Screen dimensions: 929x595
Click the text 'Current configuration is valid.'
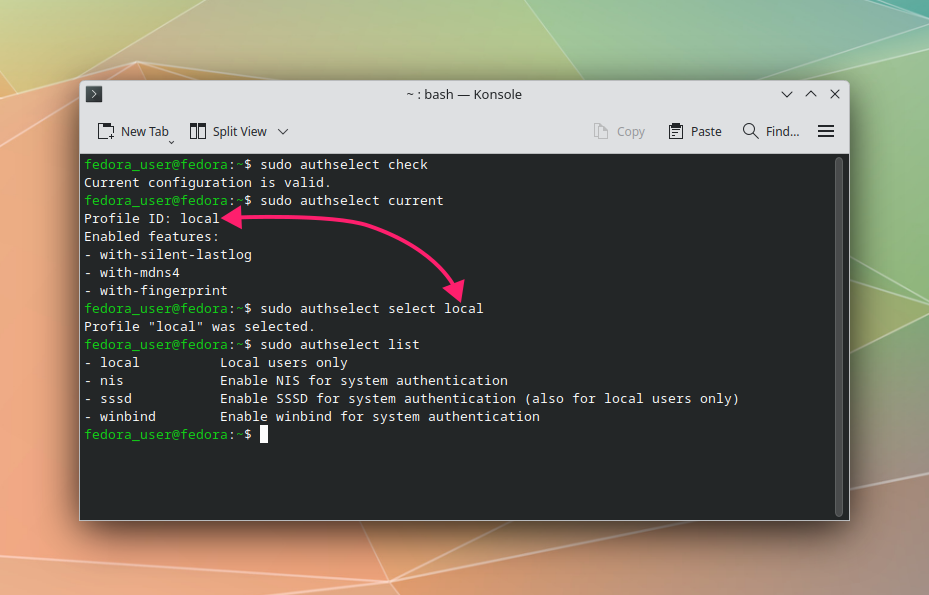coord(207,183)
